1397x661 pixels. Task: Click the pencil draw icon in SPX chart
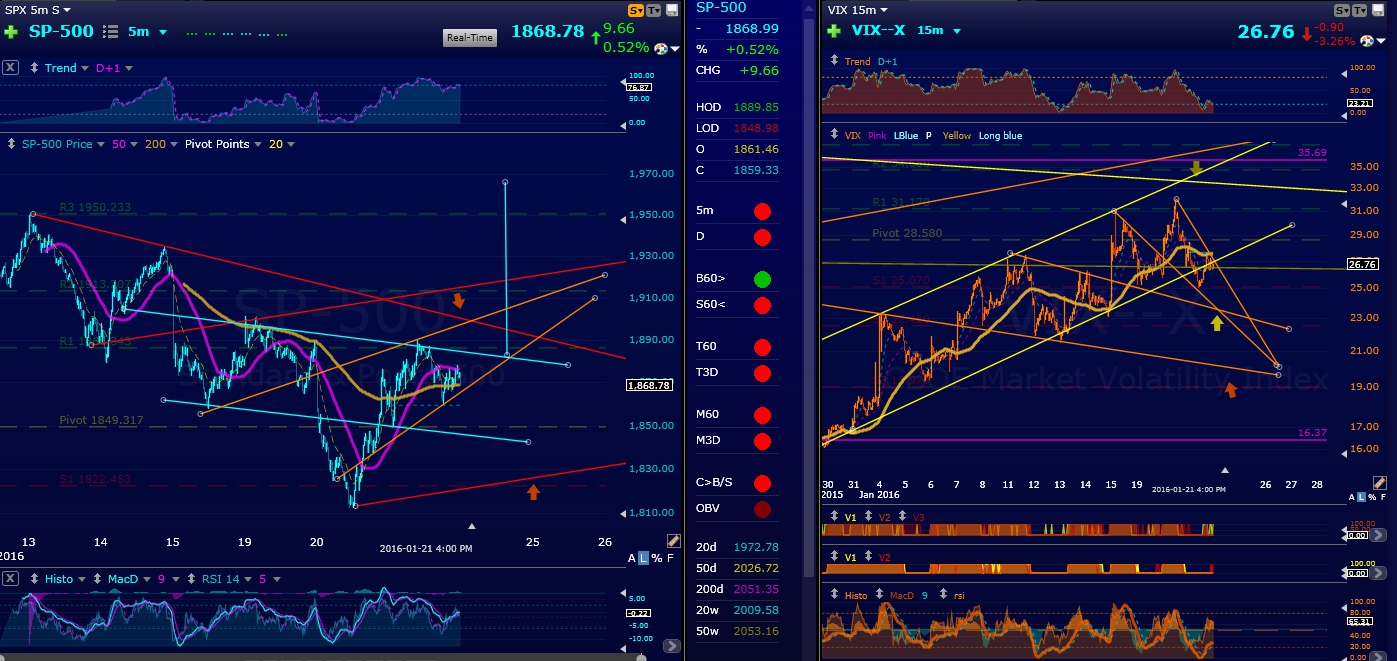pos(674,541)
